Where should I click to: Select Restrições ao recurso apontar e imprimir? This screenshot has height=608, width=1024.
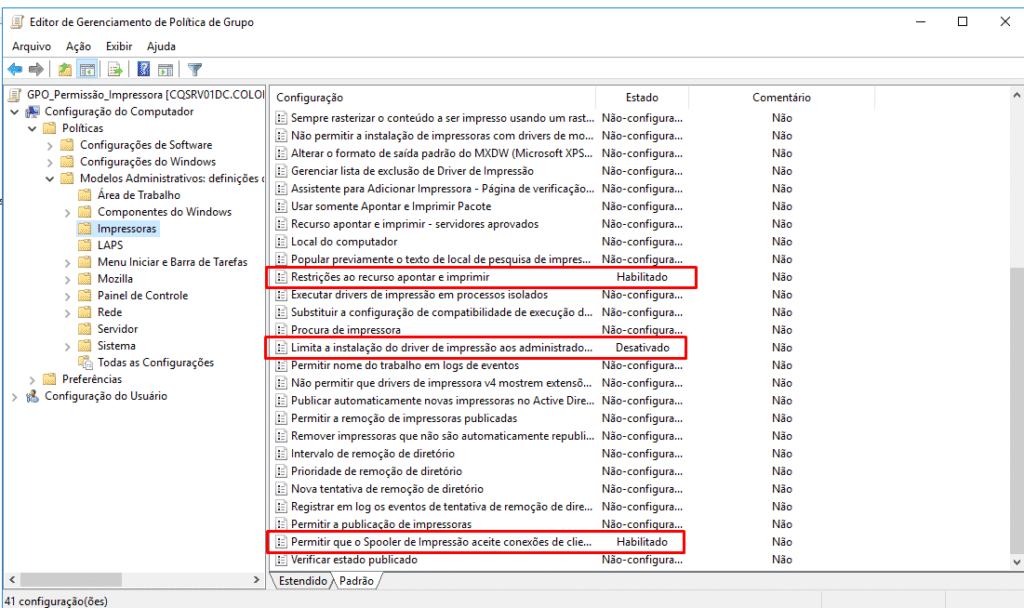(390, 276)
